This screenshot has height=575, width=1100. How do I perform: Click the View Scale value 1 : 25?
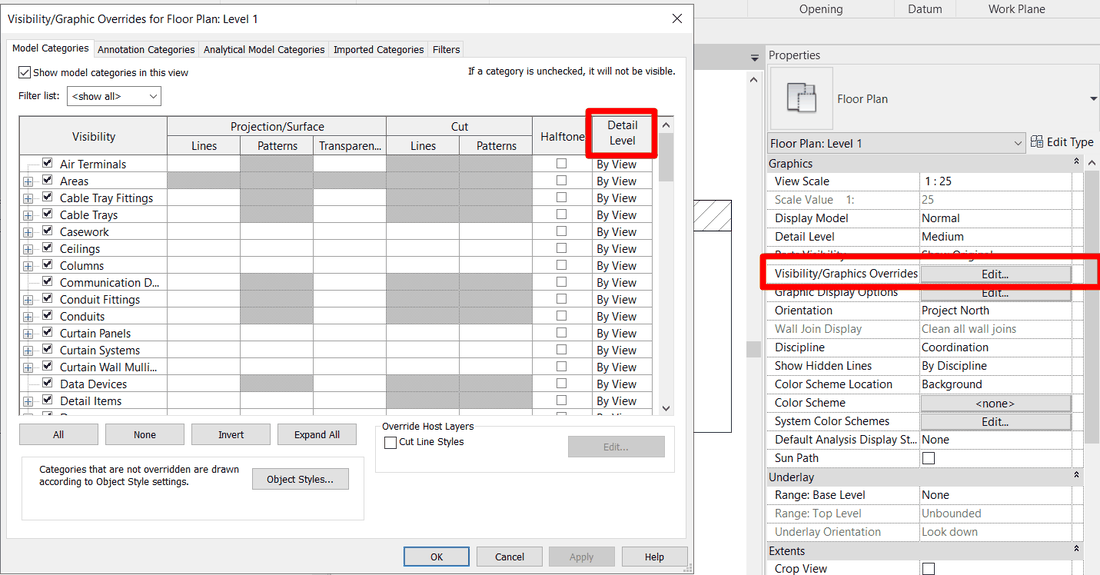(x=995, y=181)
